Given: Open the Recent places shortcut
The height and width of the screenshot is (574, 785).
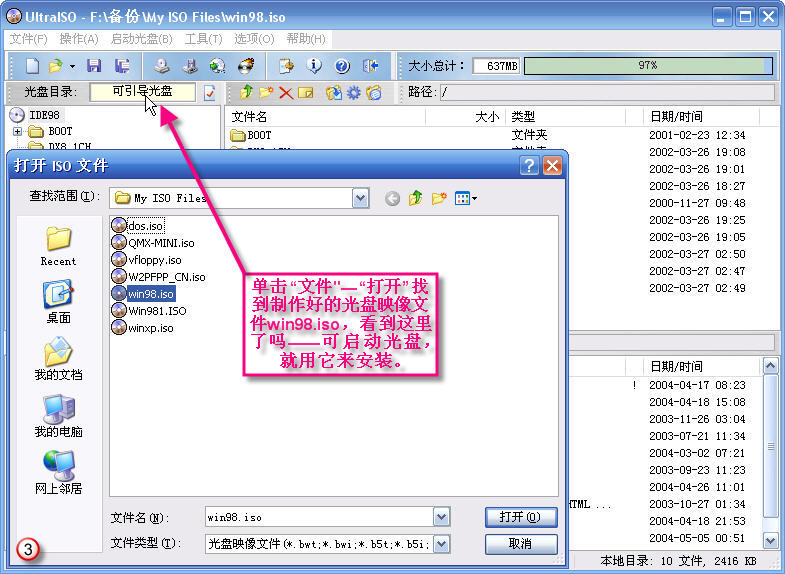Looking at the screenshot, I should (59, 246).
